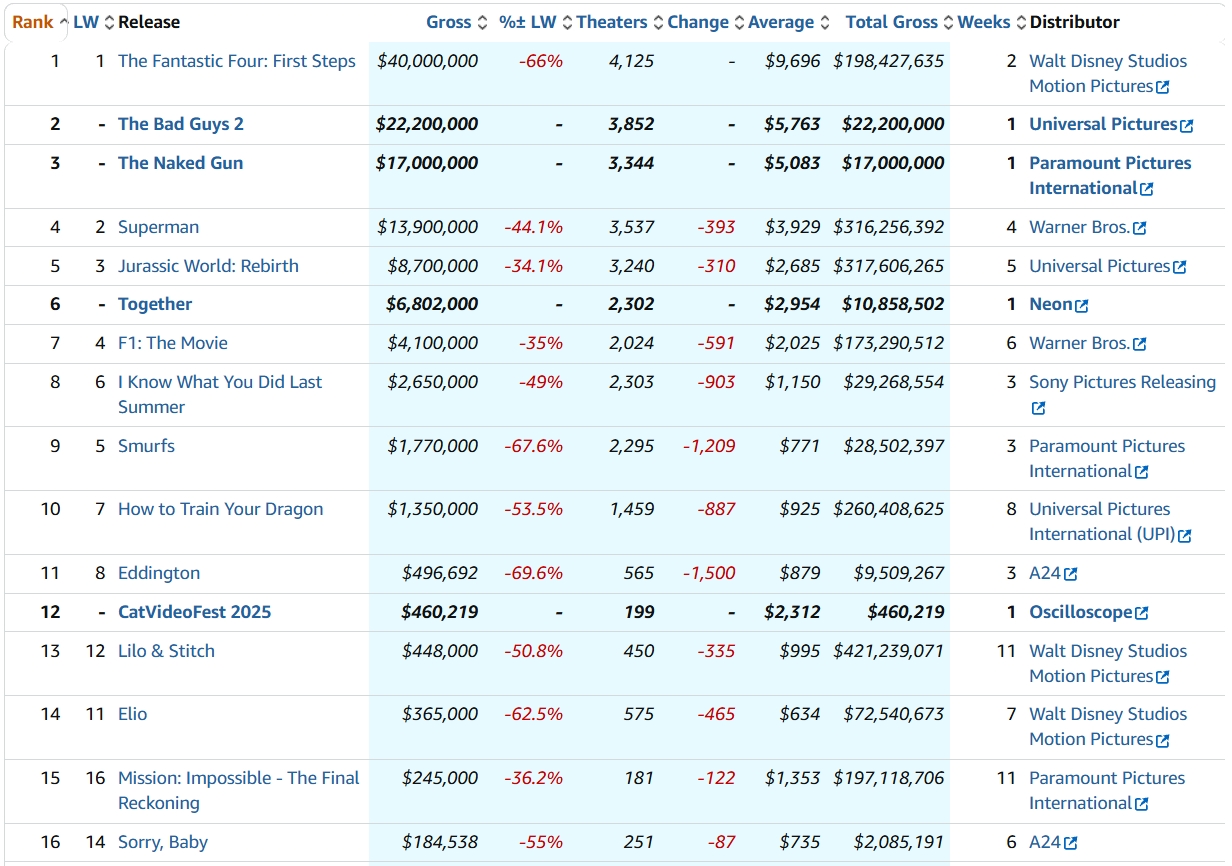The image size is (1232, 866).
Task: Select the $184,538 gross for Sorry, Baby
Action: 440,842
